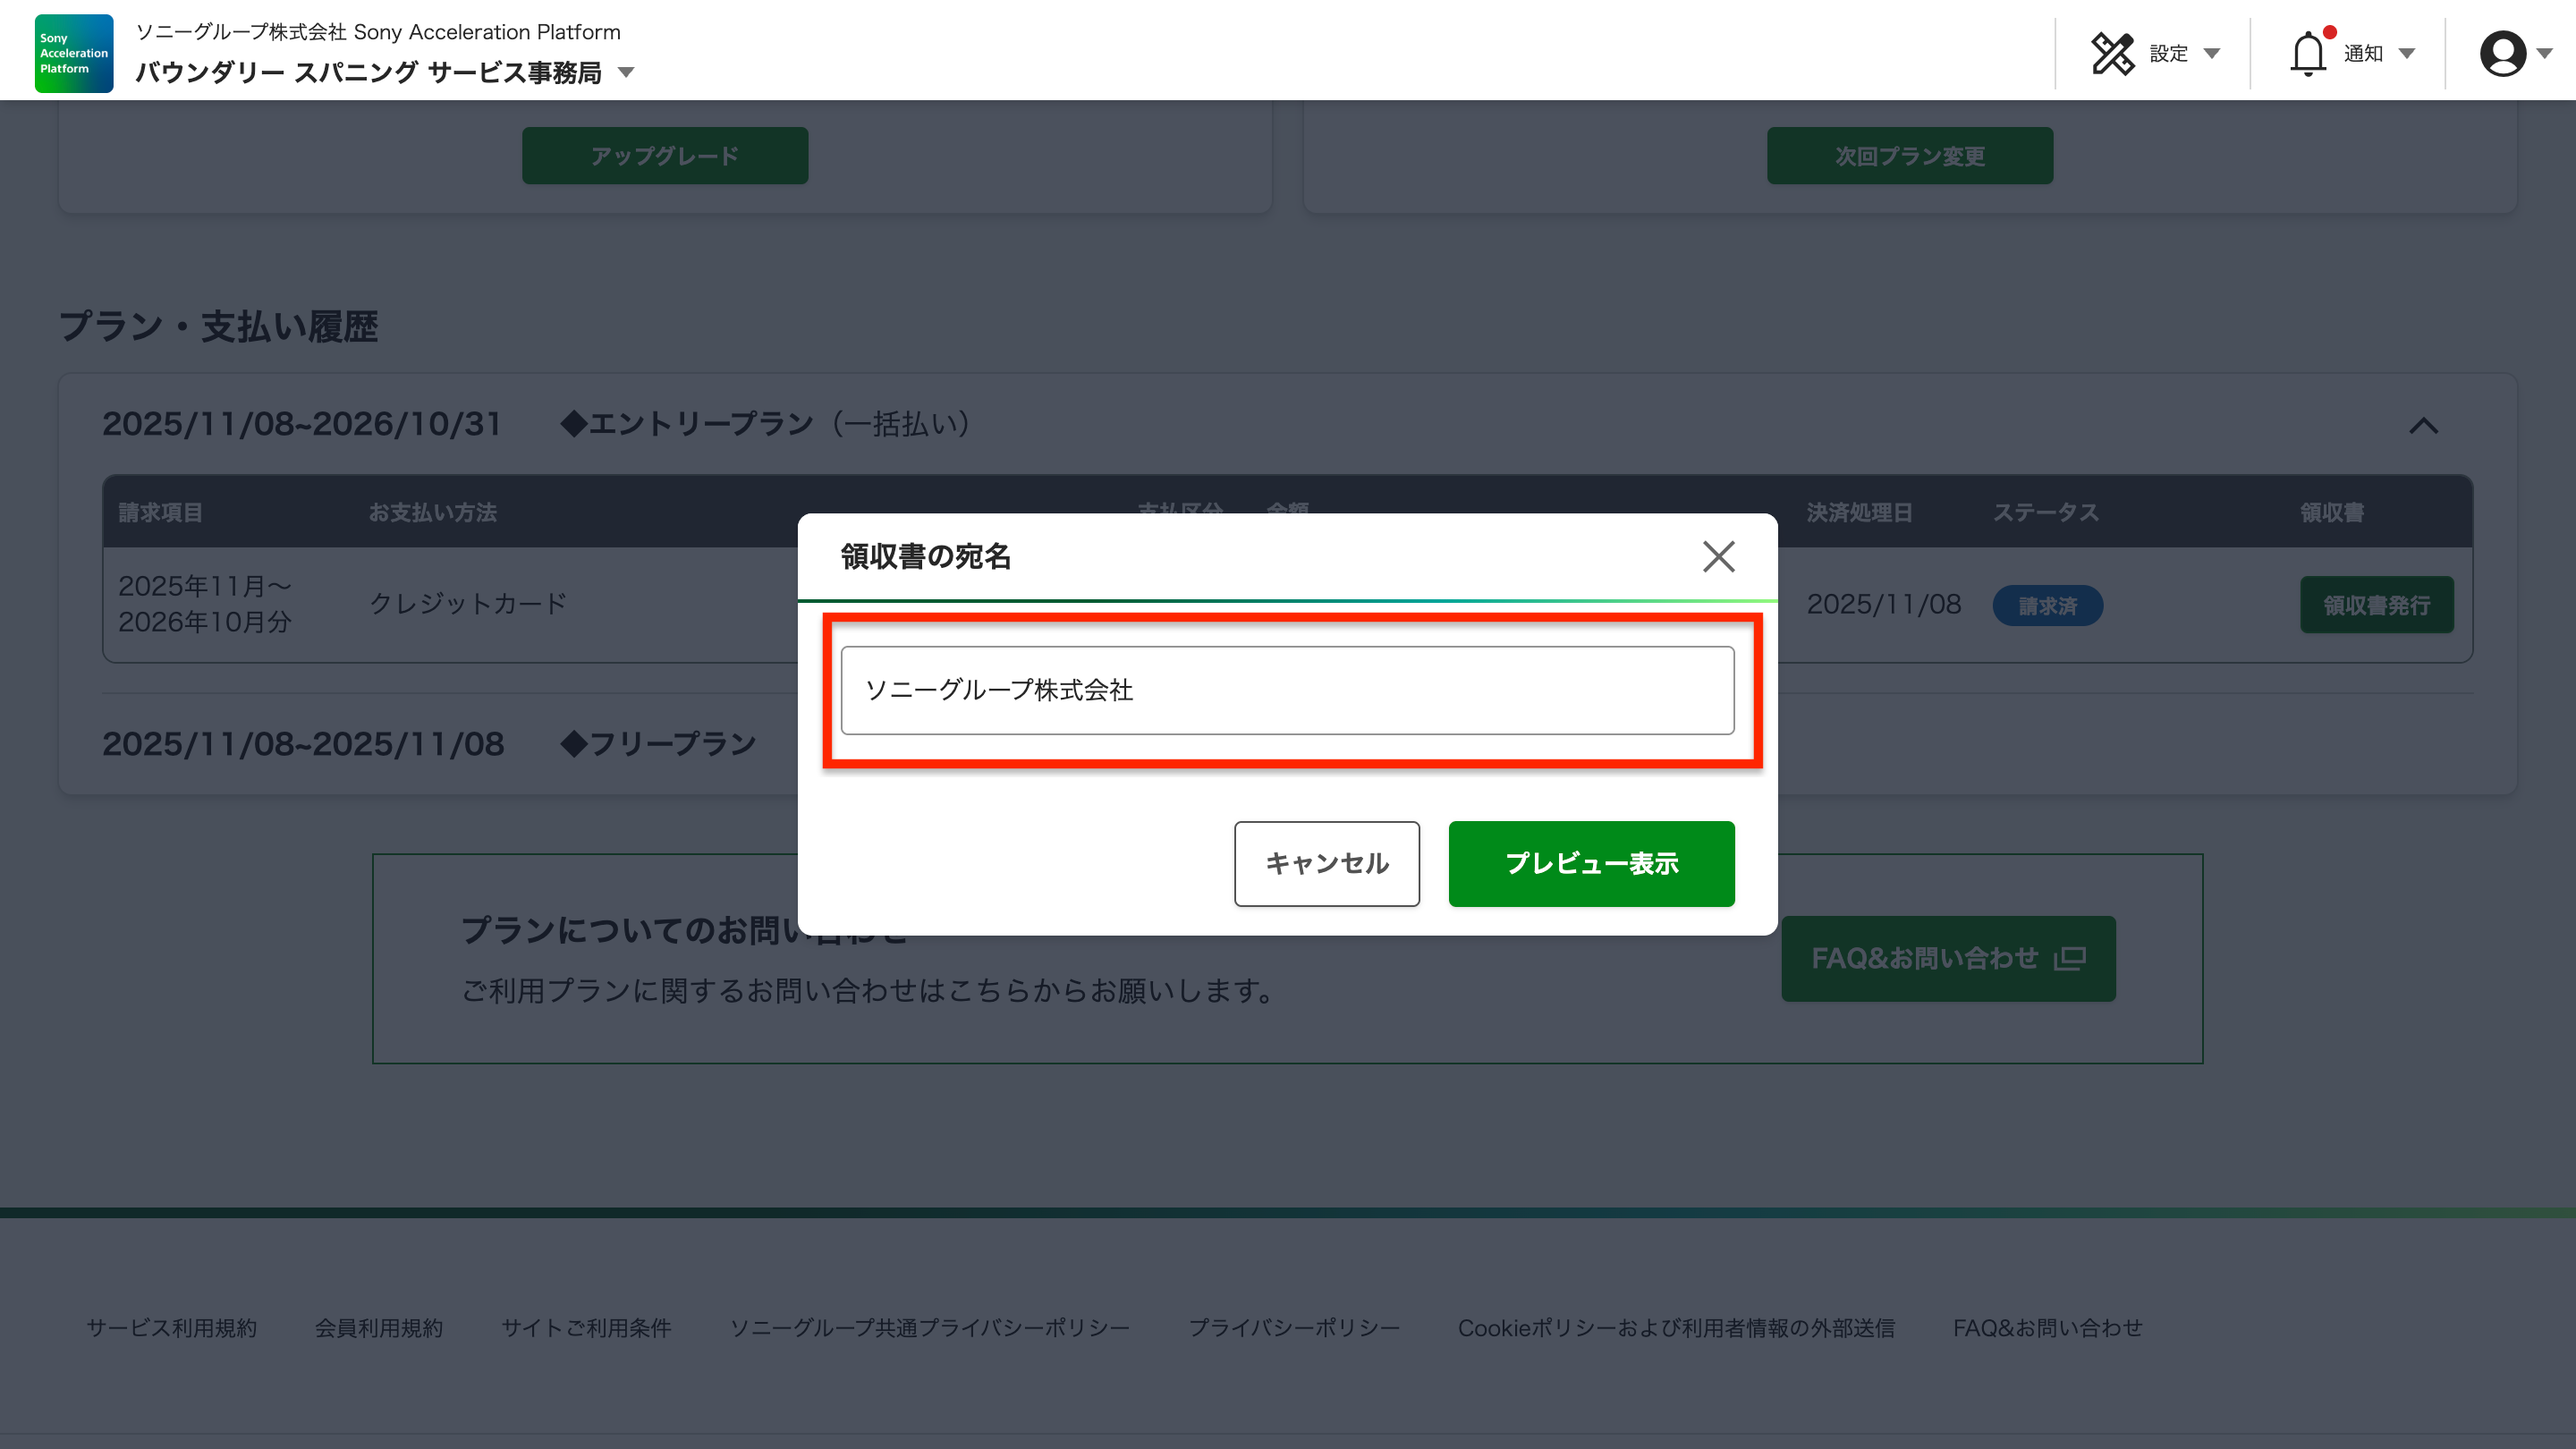The width and height of the screenshot is (2576, 1449).
Task: Open the settings tools icon
Action: point(2112,53)
